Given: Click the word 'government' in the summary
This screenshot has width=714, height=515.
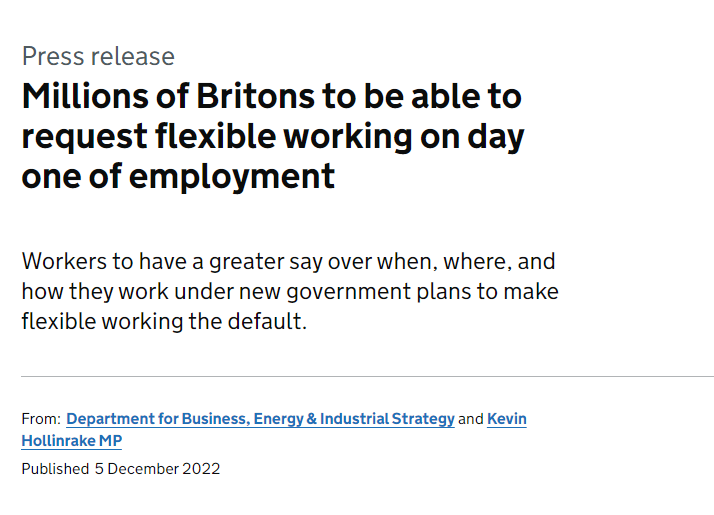Looking at the screenshot, I should click(349, 292).
